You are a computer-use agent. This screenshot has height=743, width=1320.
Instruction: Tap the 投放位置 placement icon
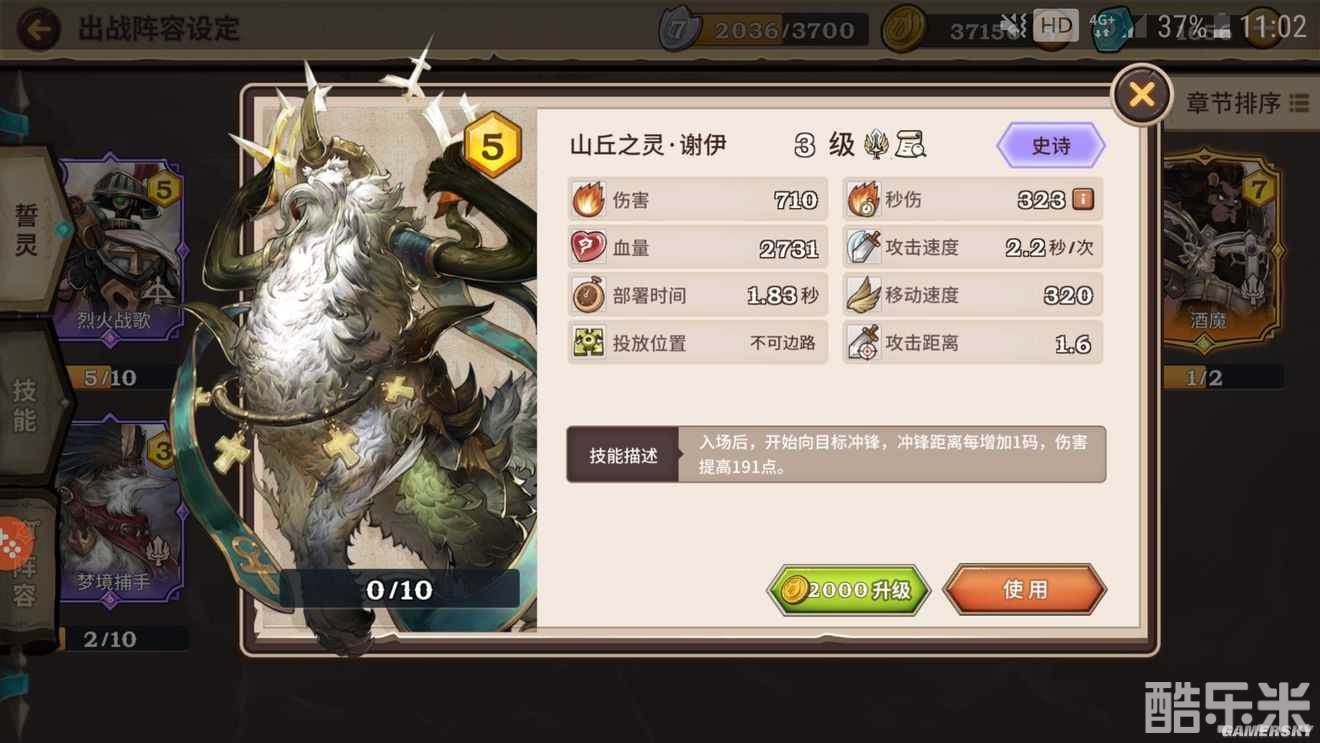coord(588,343)
